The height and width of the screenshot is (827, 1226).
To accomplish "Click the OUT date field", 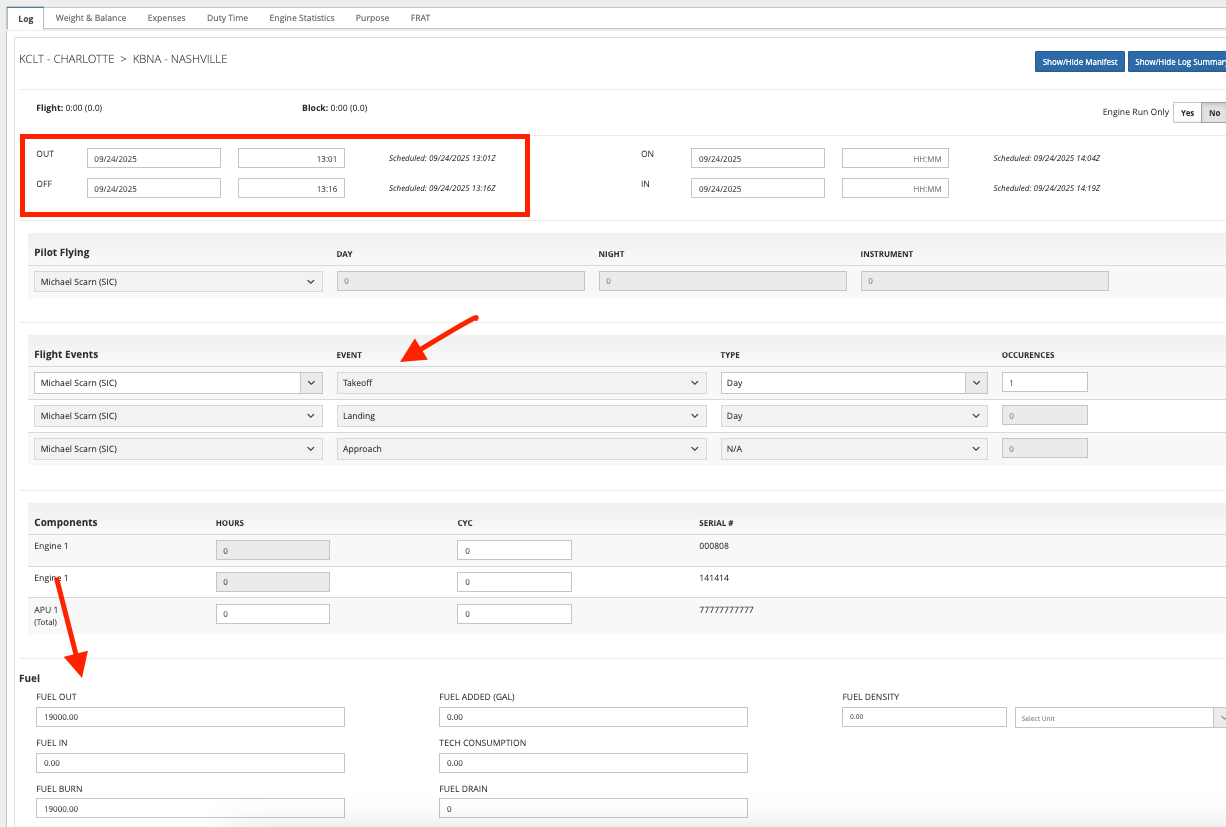I will [x=153, y=158].
